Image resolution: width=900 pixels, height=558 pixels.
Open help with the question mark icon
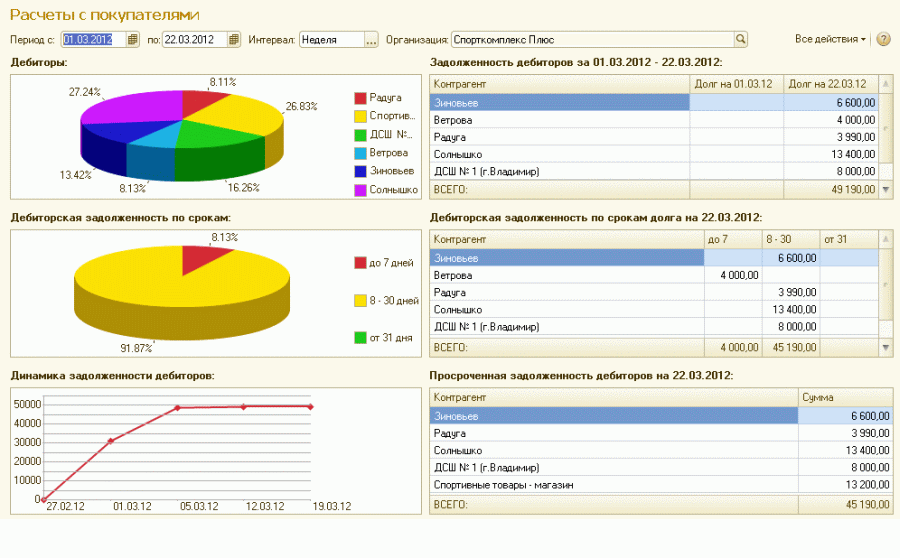883,40
